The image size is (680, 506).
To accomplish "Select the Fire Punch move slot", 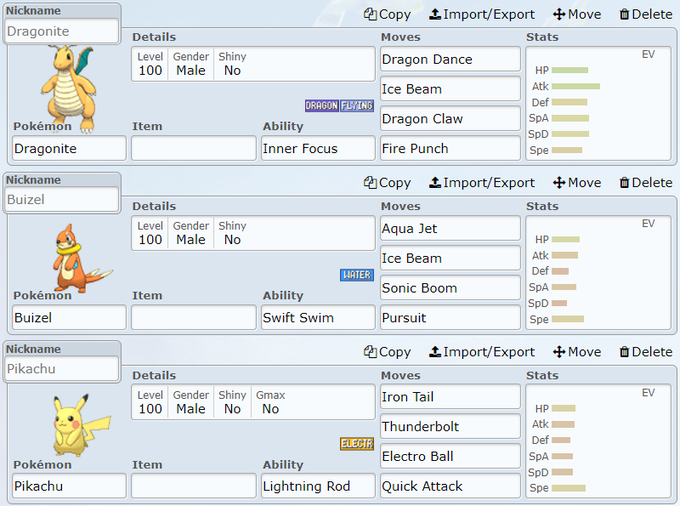I will 450,148.
